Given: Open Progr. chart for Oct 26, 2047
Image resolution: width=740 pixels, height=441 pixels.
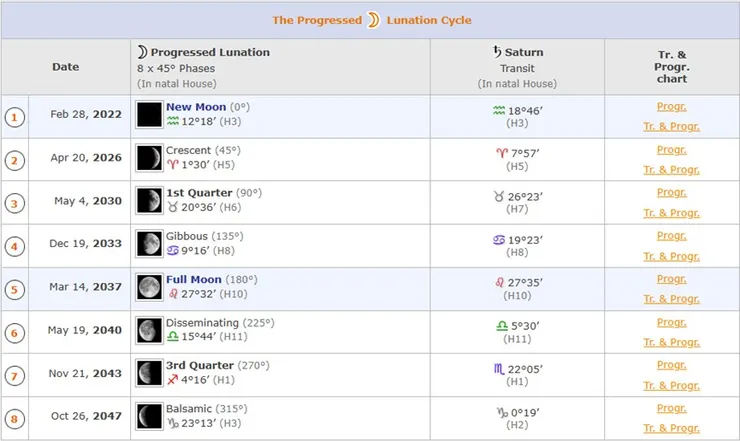Looking at the screenshot, I should 671,408.
